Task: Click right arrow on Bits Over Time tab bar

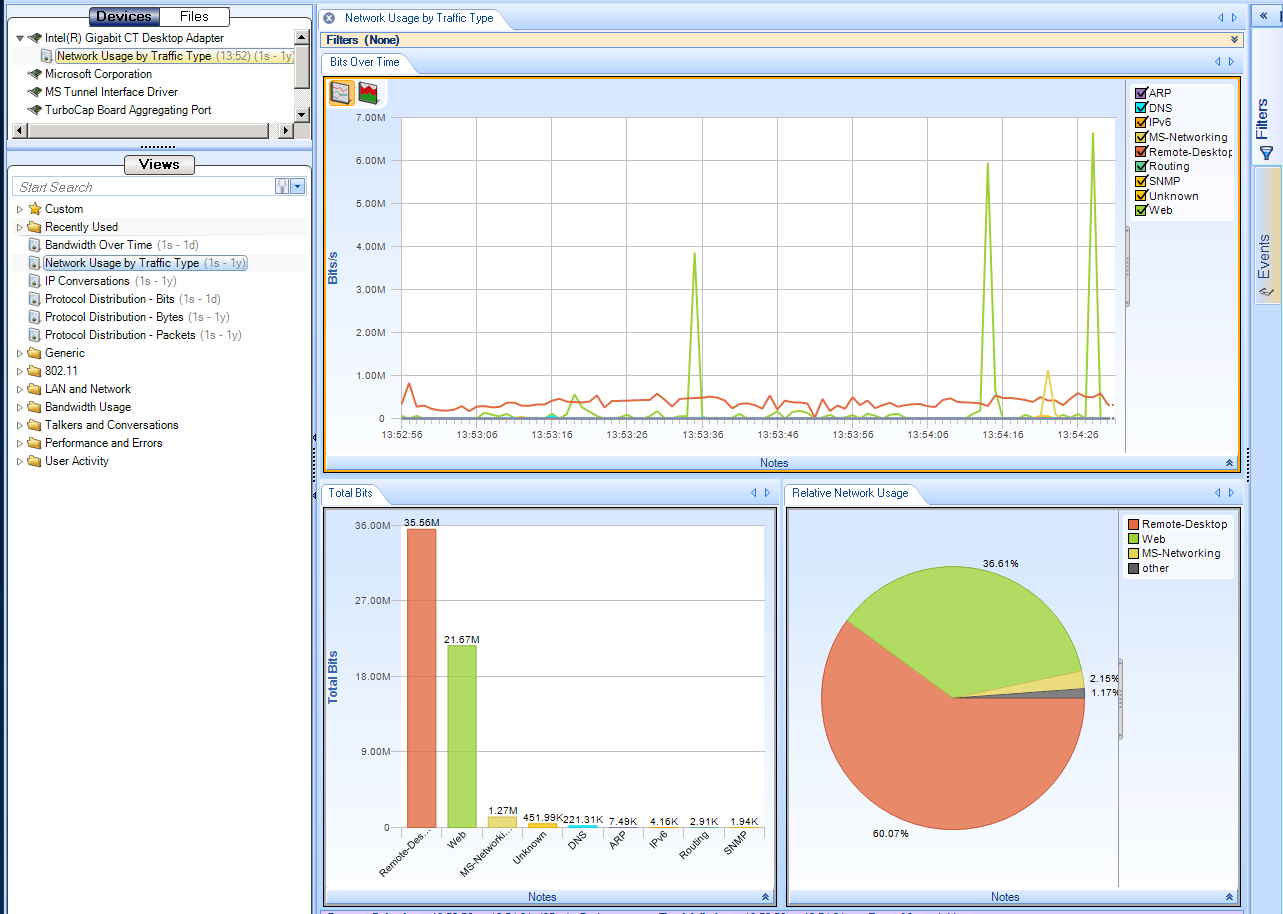Action: tap(1231, 62)
